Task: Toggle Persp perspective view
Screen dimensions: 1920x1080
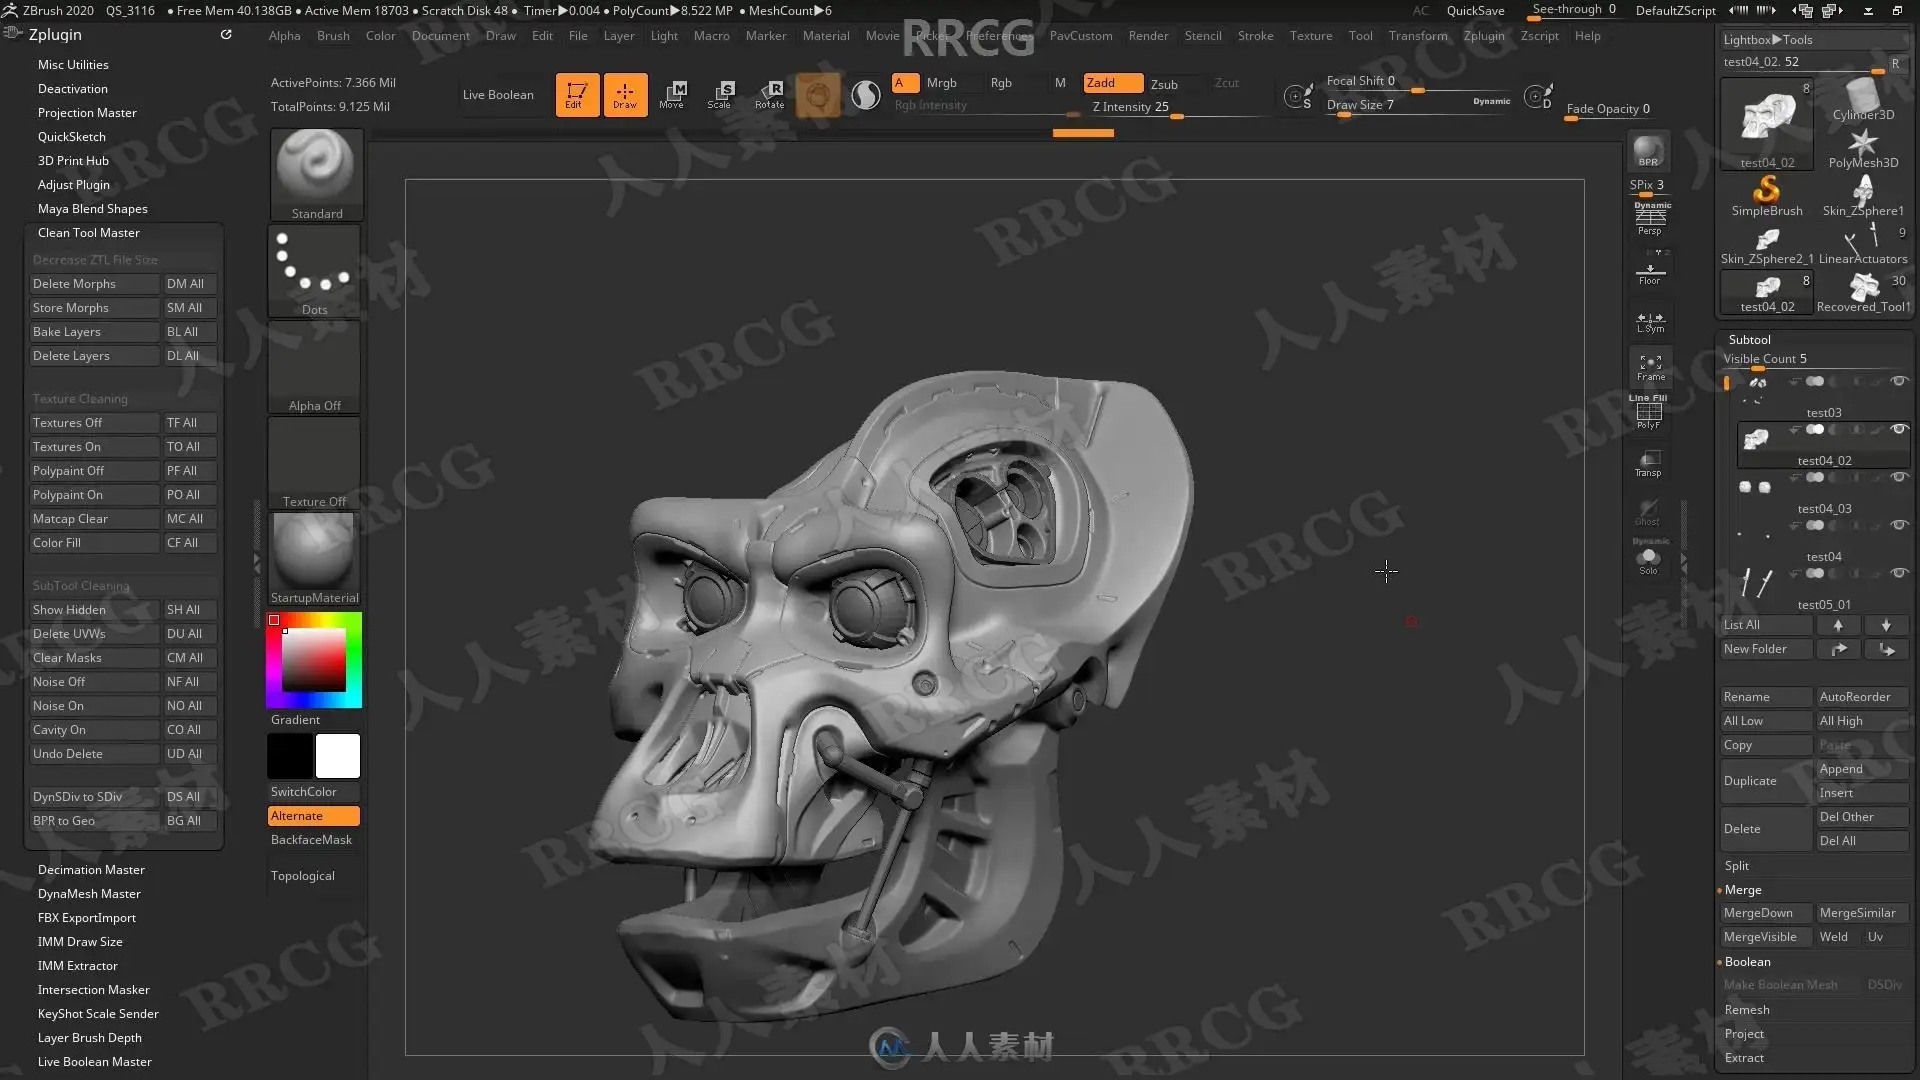Action: (x=1649, y=220)
